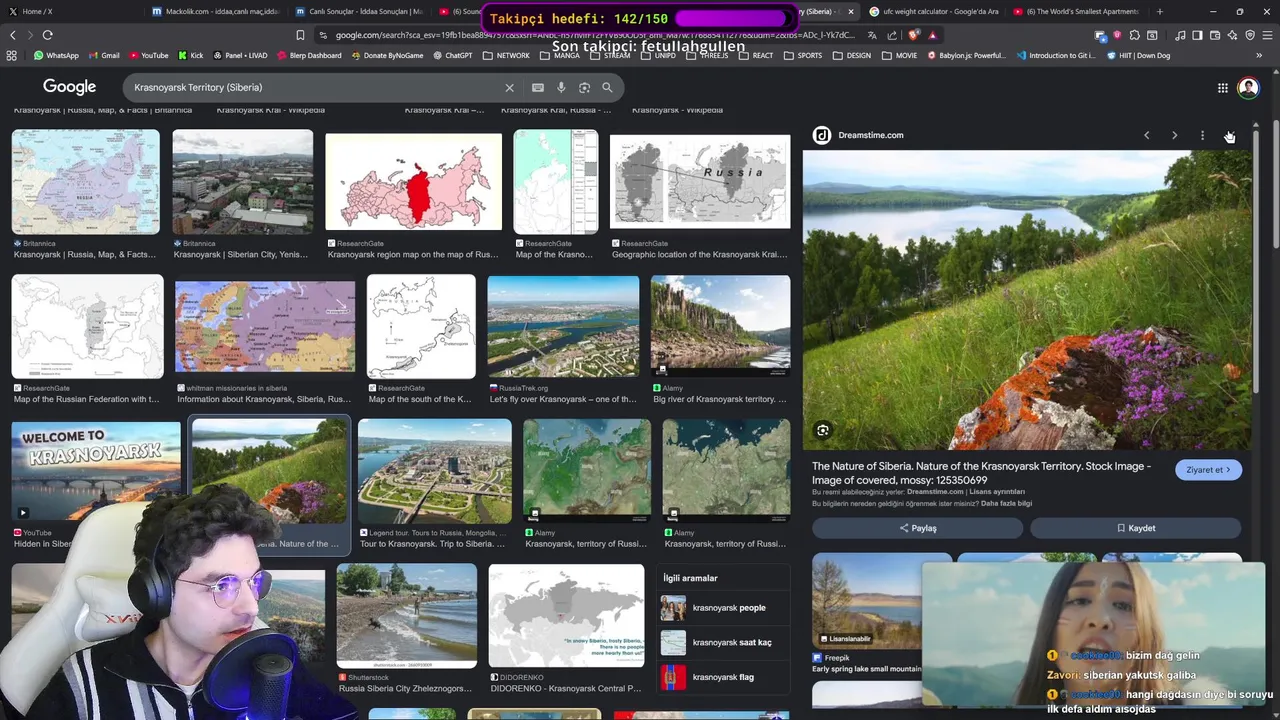Open Brave Rewards triangle icon

pos(933,35)
